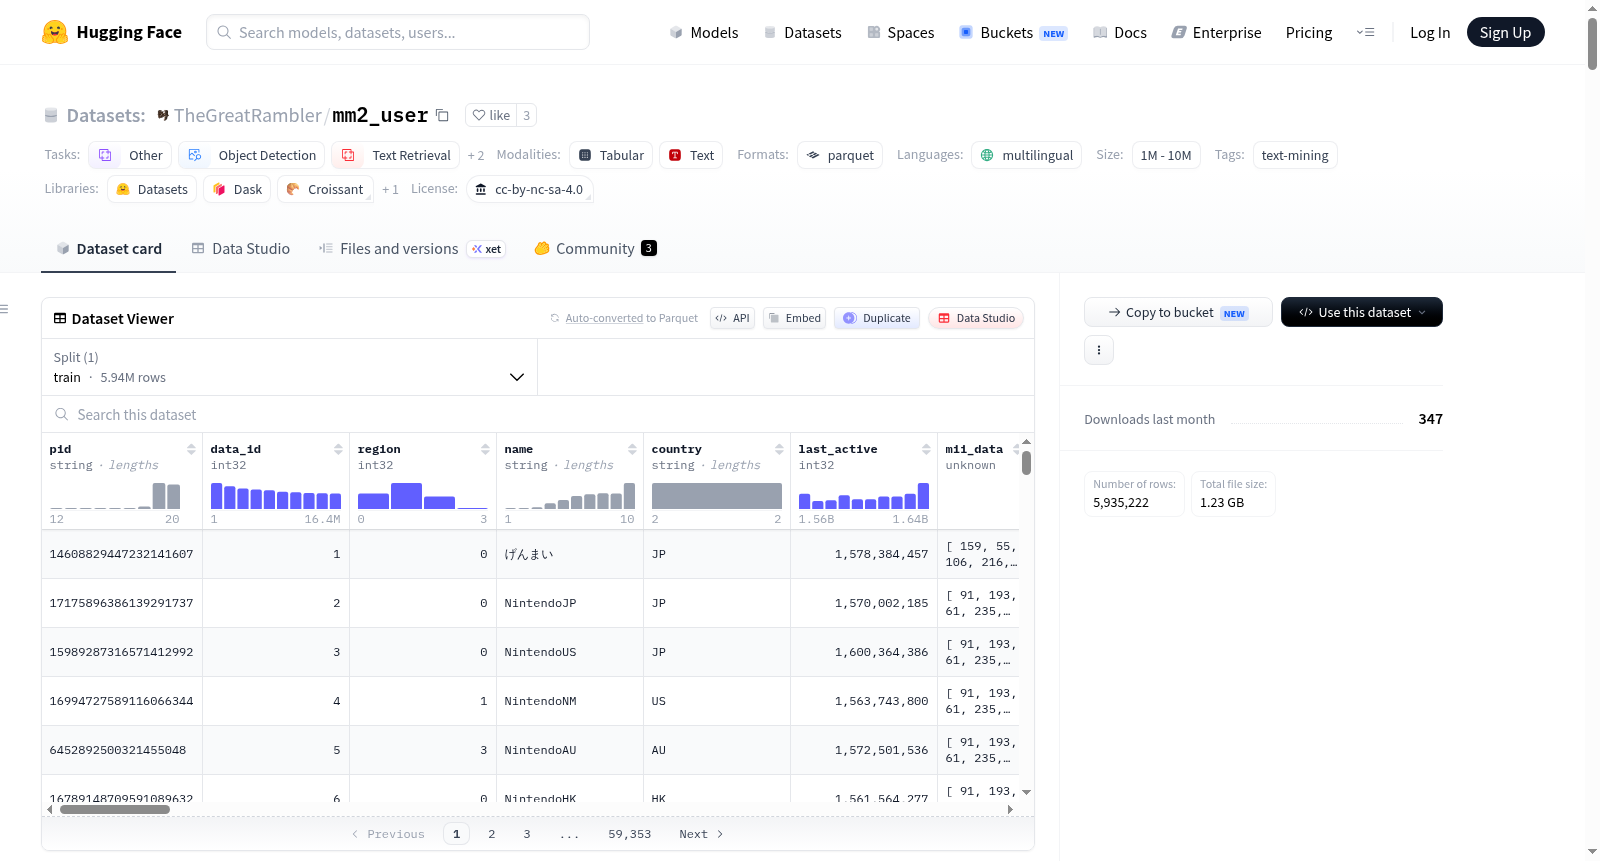Click the Croissant library tag
1600x861 pixels.
tap(325, 189)
